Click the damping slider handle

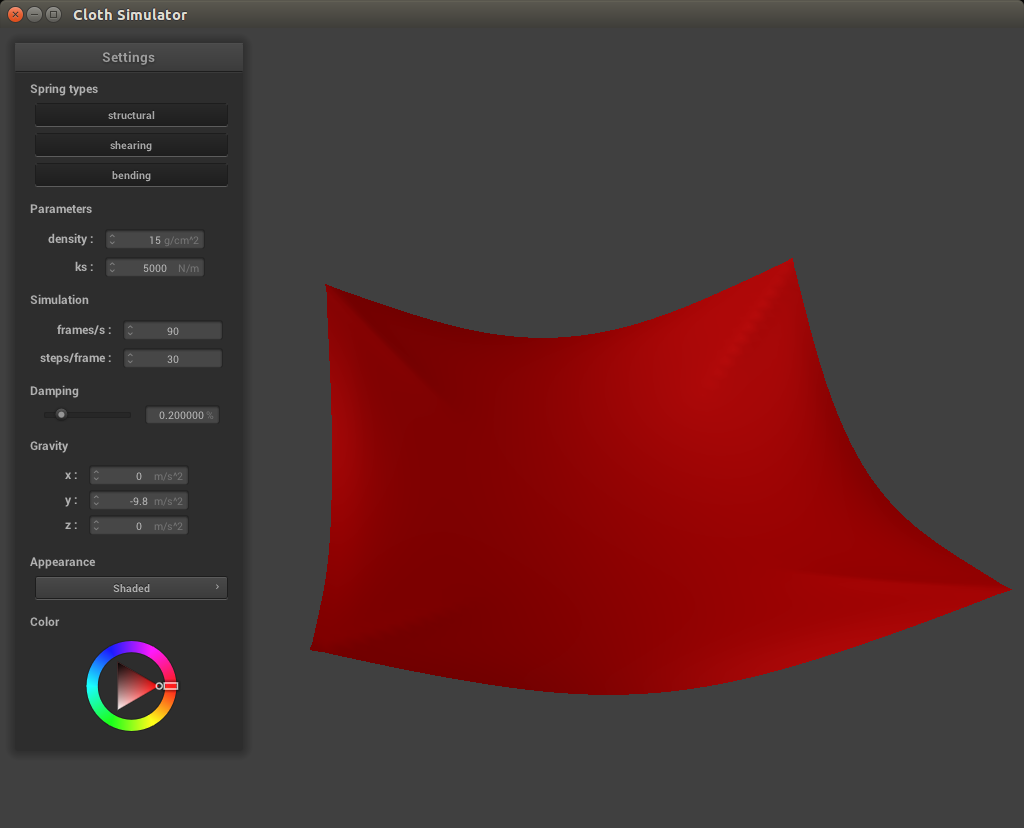point(61,414)
